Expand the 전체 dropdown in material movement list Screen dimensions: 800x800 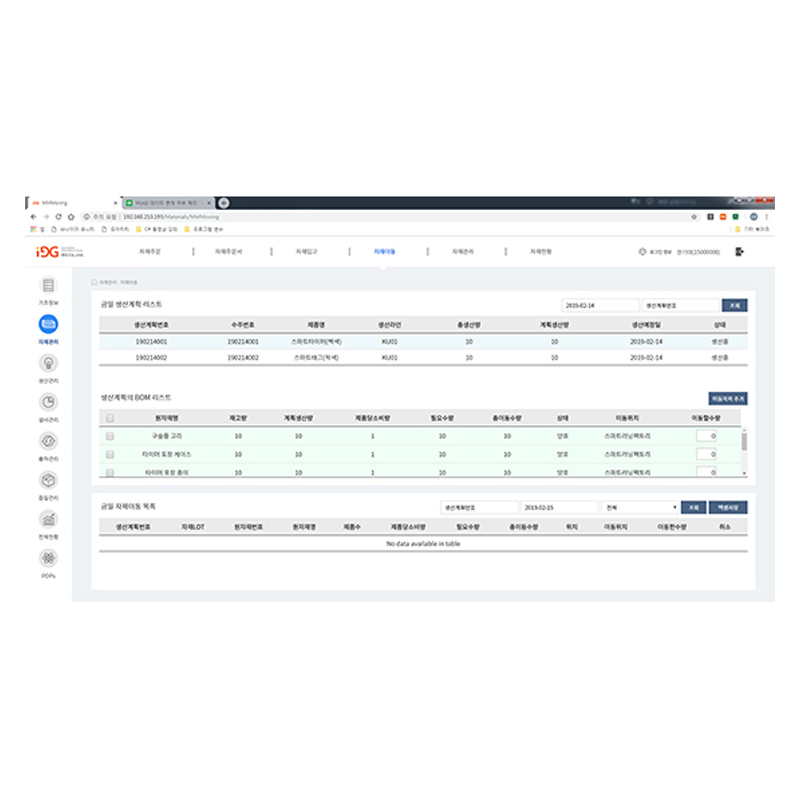click(x=640, y=507)
